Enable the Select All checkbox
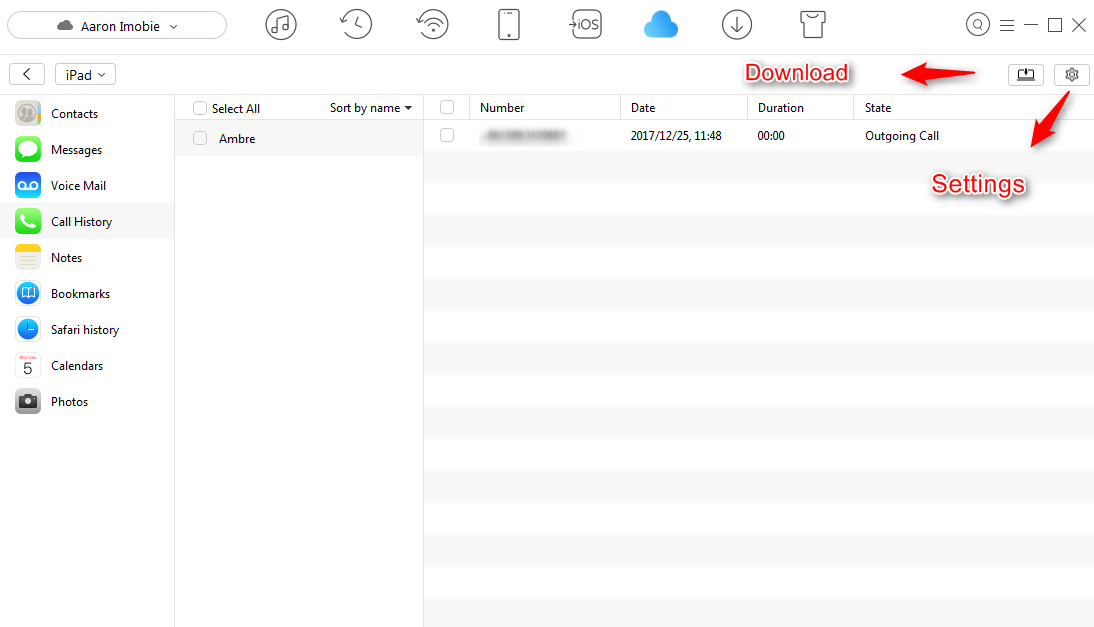This screenshot has height=627, width=1094. coord(199,107)
